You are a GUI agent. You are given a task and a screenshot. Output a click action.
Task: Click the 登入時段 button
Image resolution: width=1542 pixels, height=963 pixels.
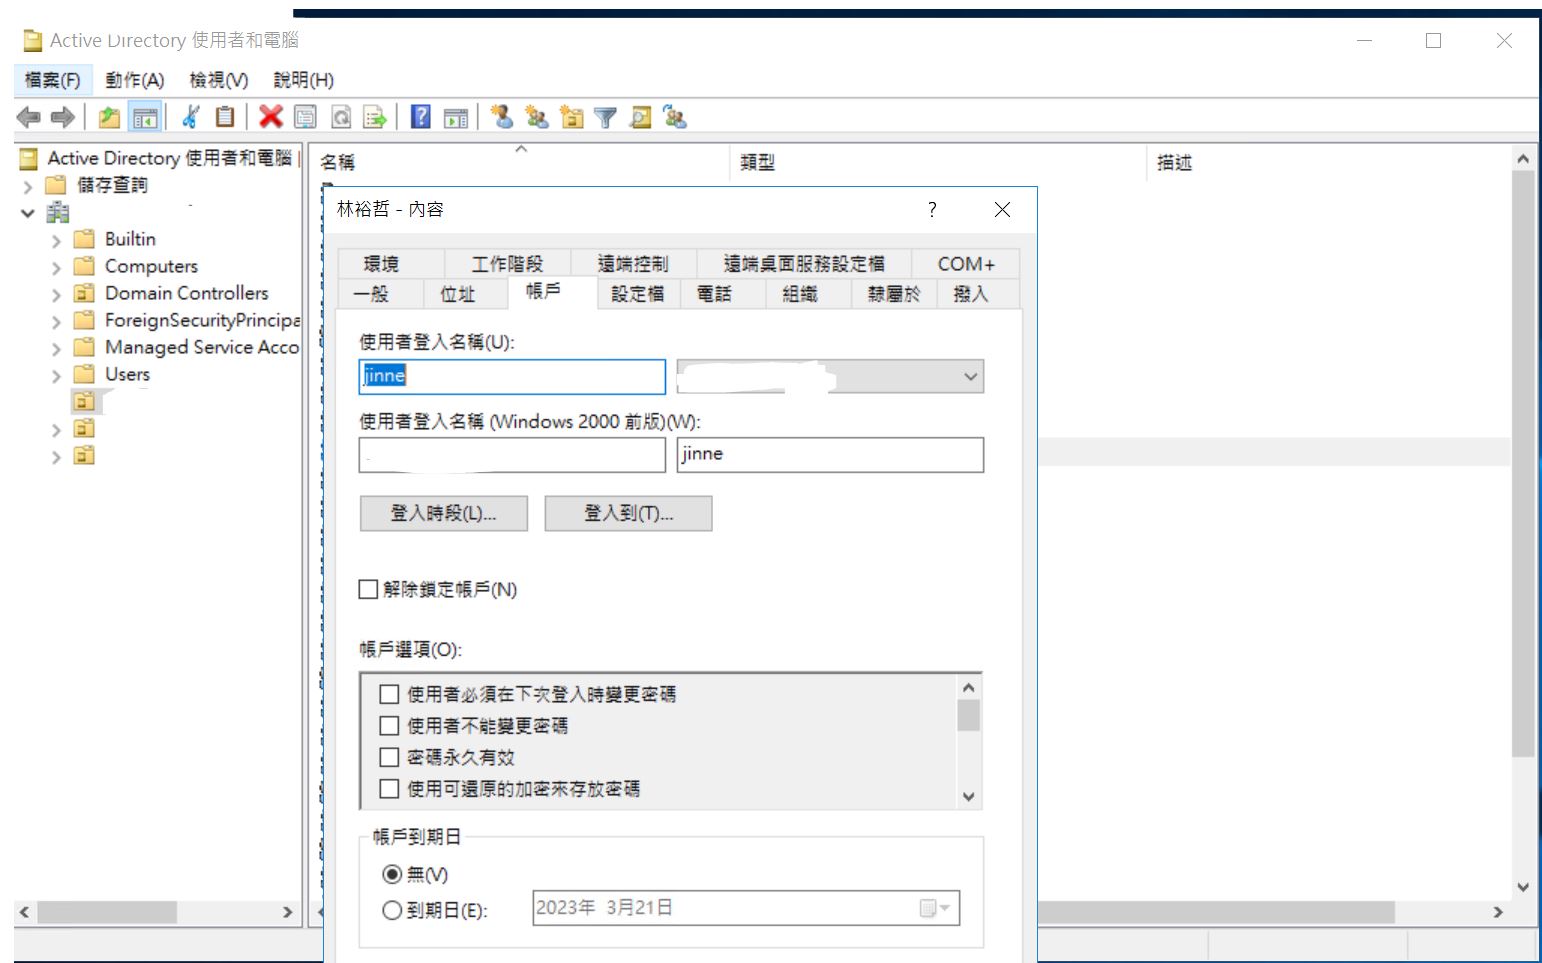click(x=443, y=513)
